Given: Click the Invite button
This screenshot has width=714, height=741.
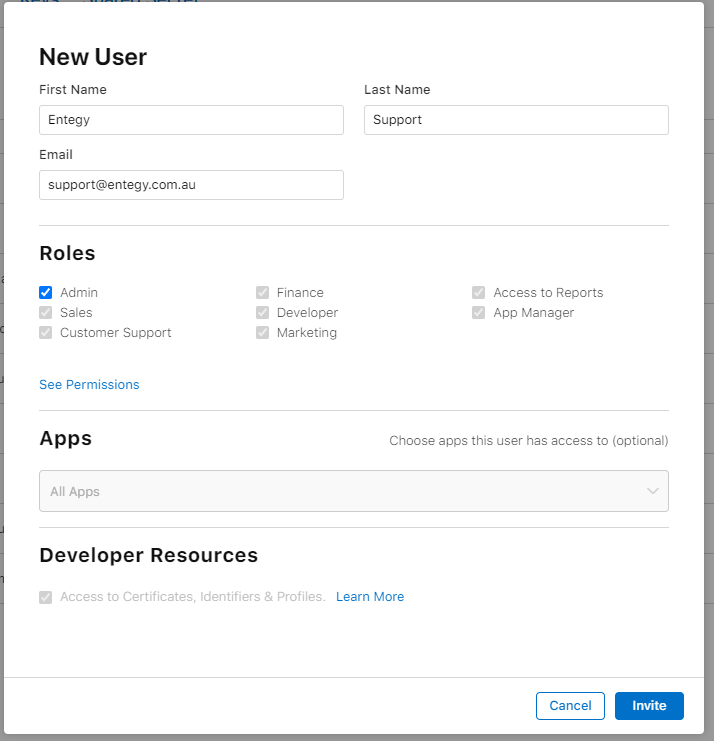Looking at the screenshot, I should coord(649,706).
